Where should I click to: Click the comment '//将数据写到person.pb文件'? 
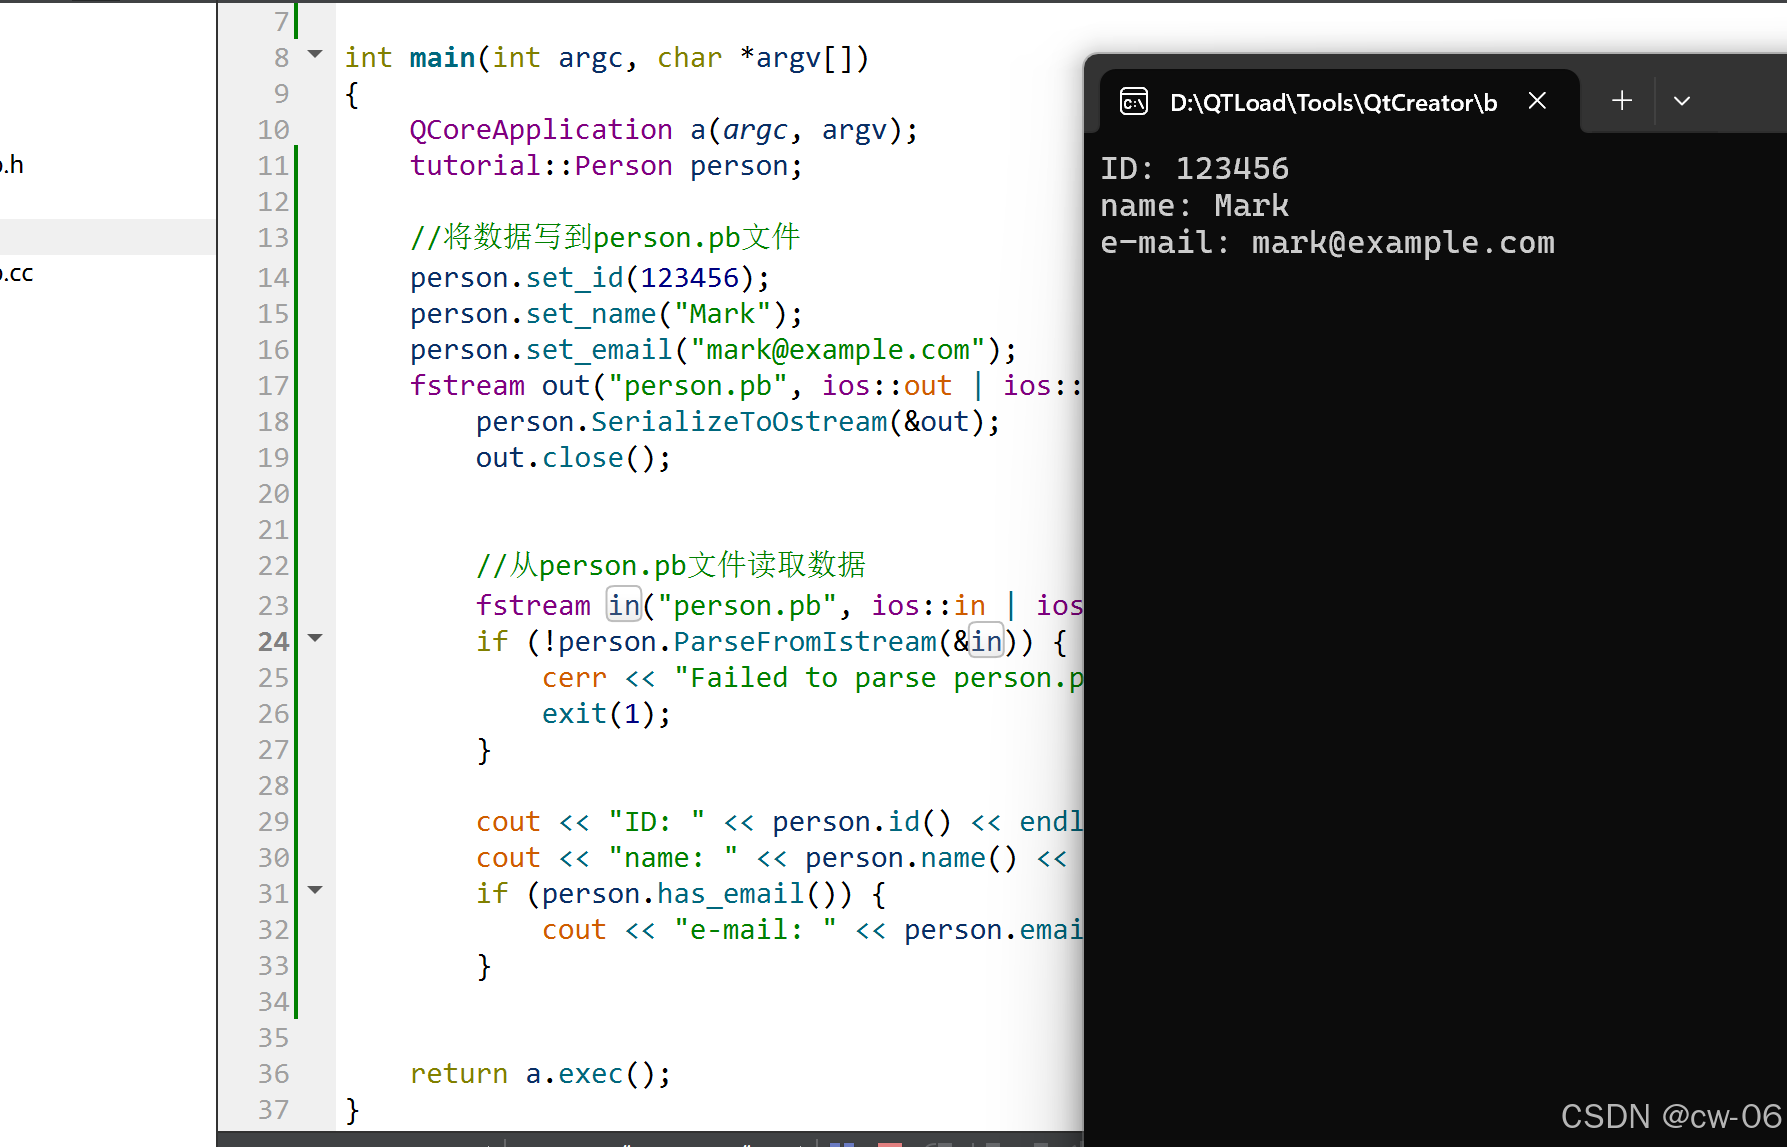605,237
